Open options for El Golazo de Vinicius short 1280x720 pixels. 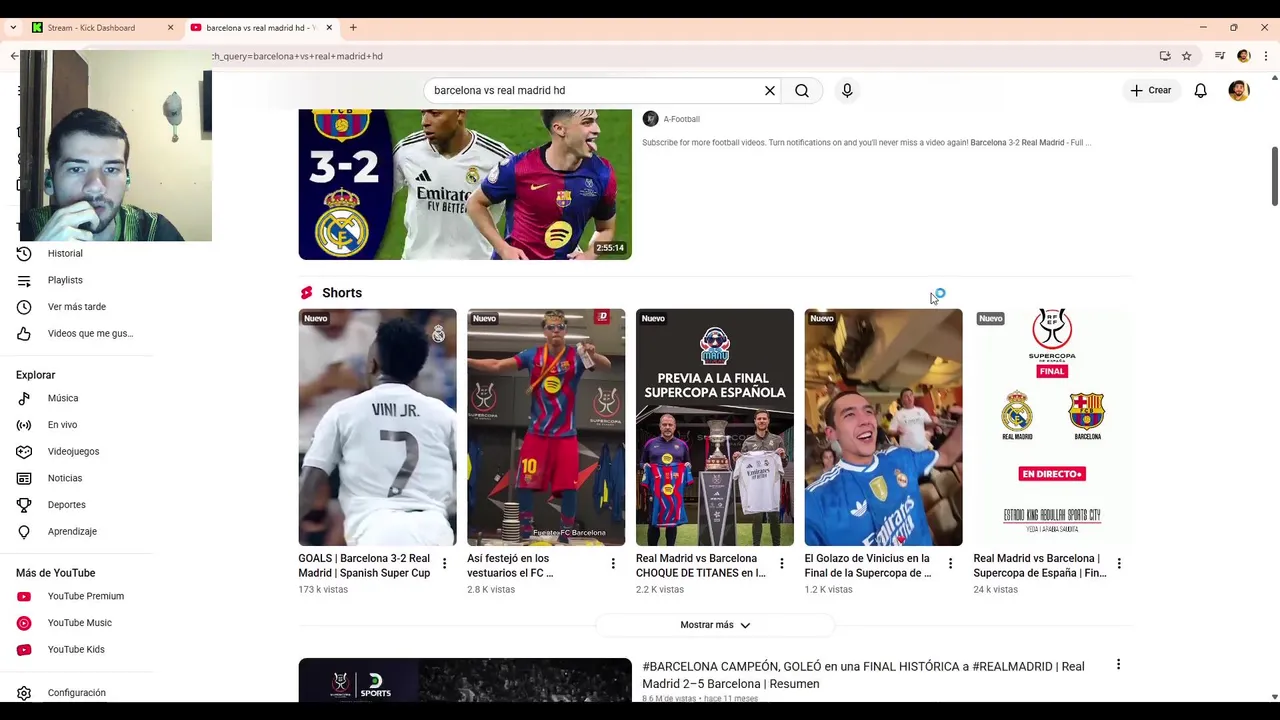(x=950, y=564)
